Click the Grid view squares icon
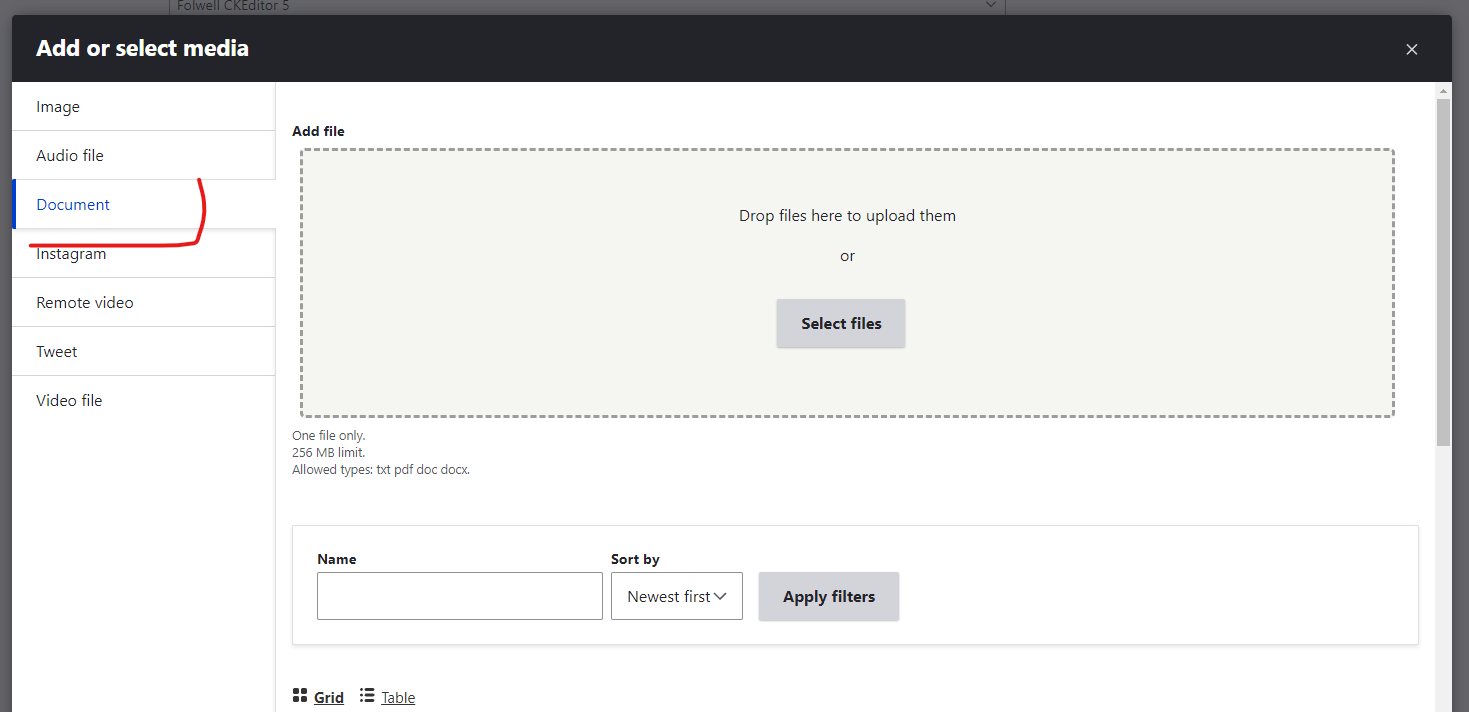This screenshot has height=712, width=1469. (x=300, y=696)
